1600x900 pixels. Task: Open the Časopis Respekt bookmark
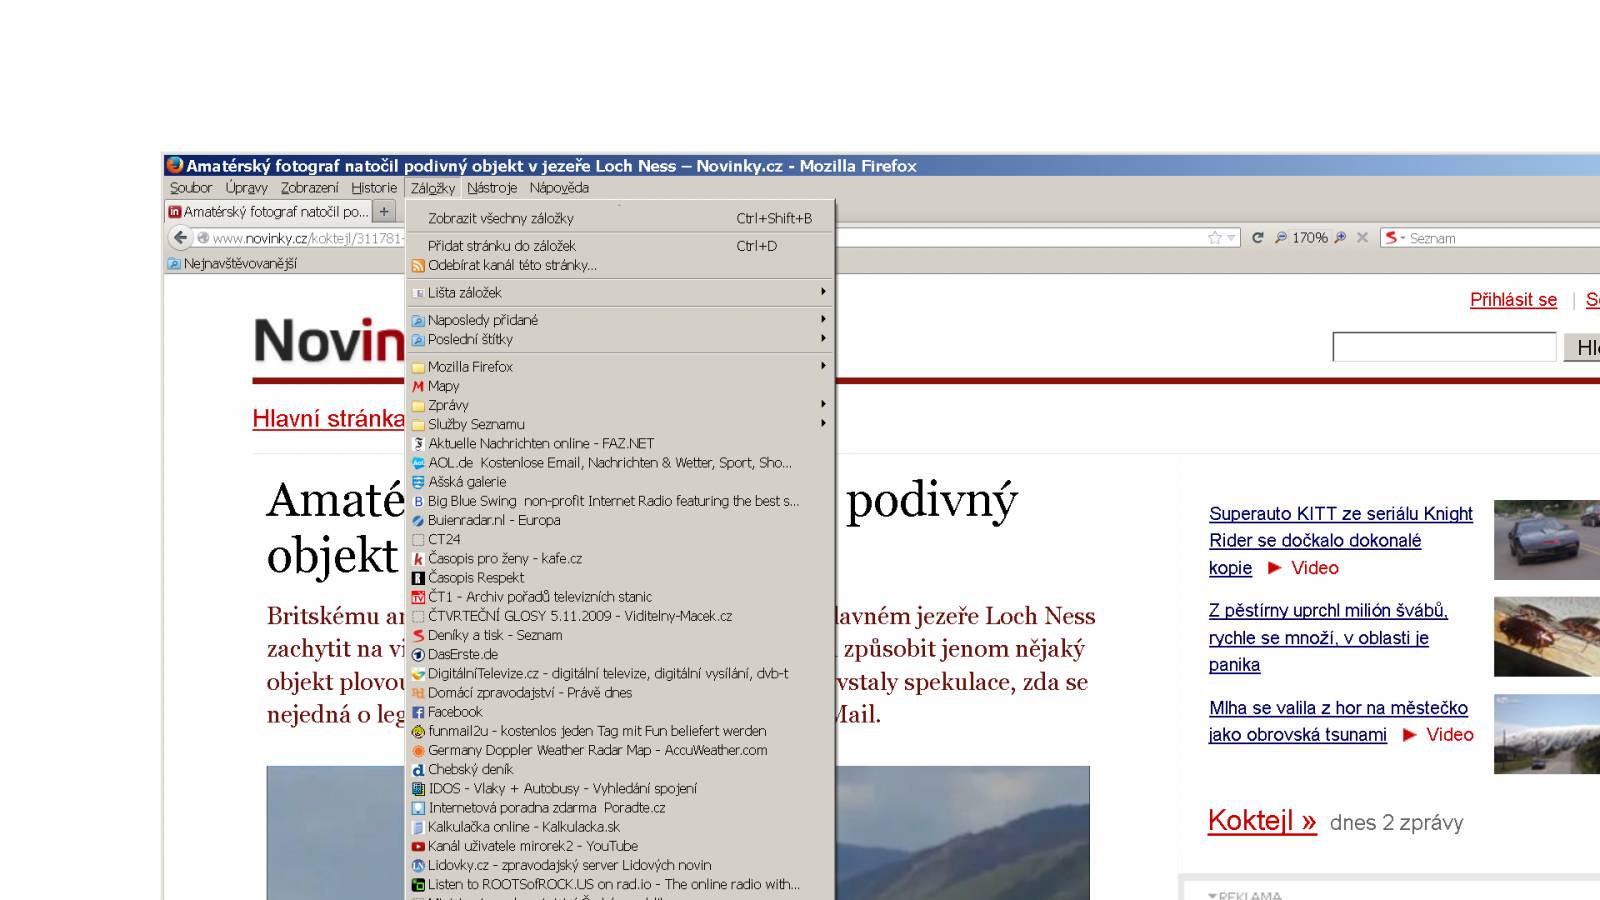pyautogui.click(x=620, y=577)
